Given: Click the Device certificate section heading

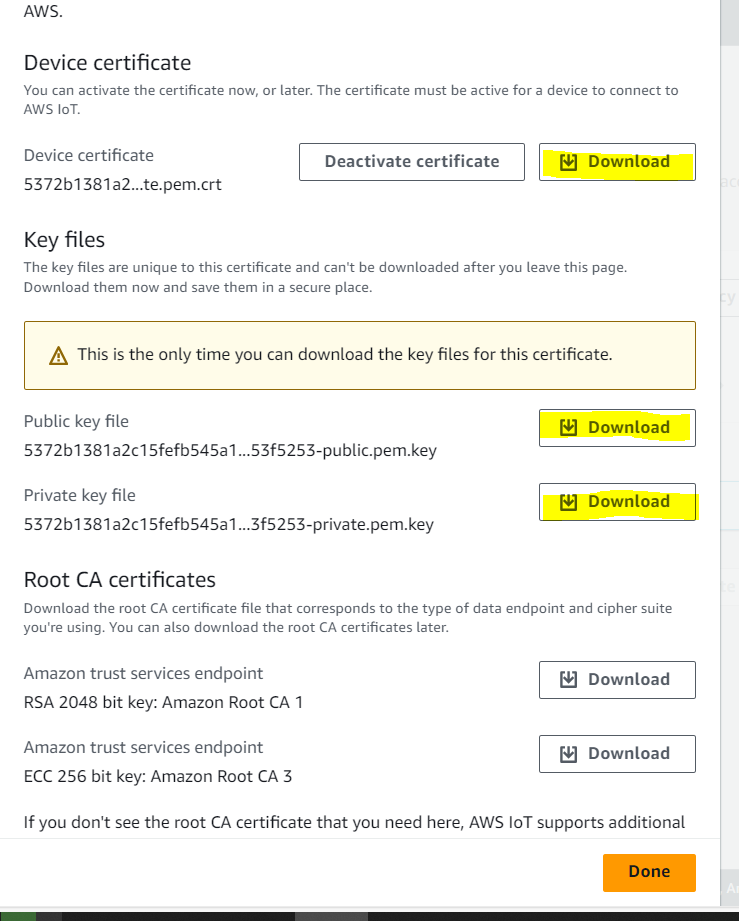Looking at the screenshot, I should [107, 63].
